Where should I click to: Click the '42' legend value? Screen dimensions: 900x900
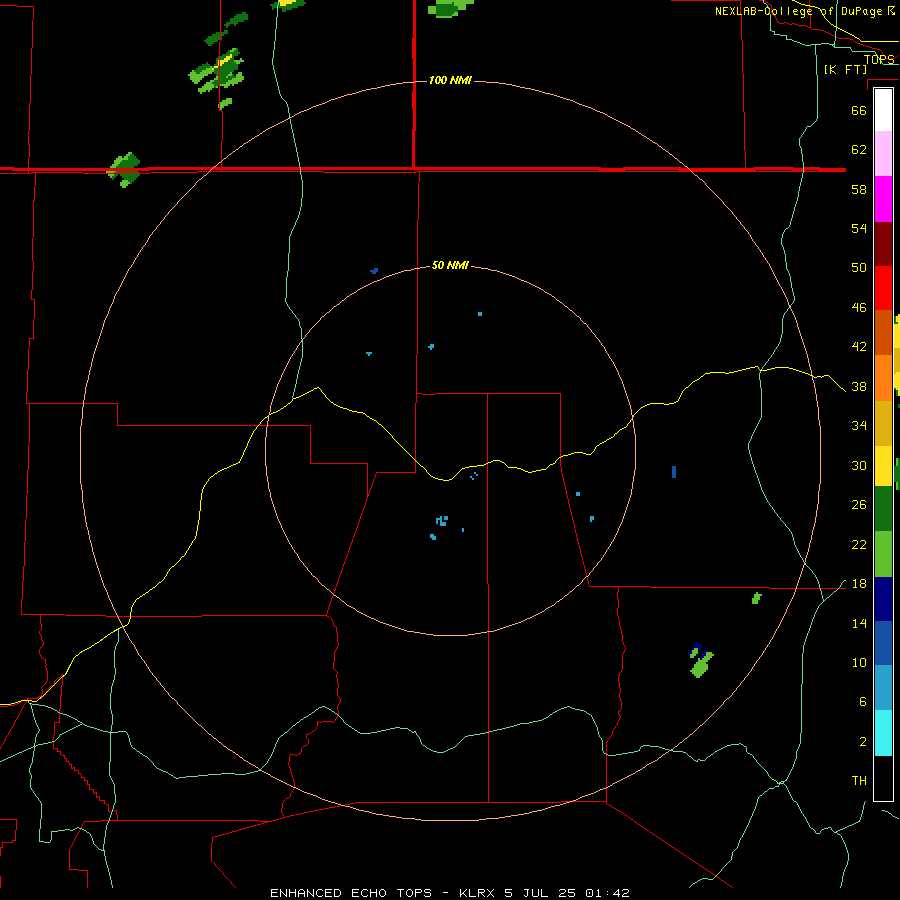coord(859,347)
